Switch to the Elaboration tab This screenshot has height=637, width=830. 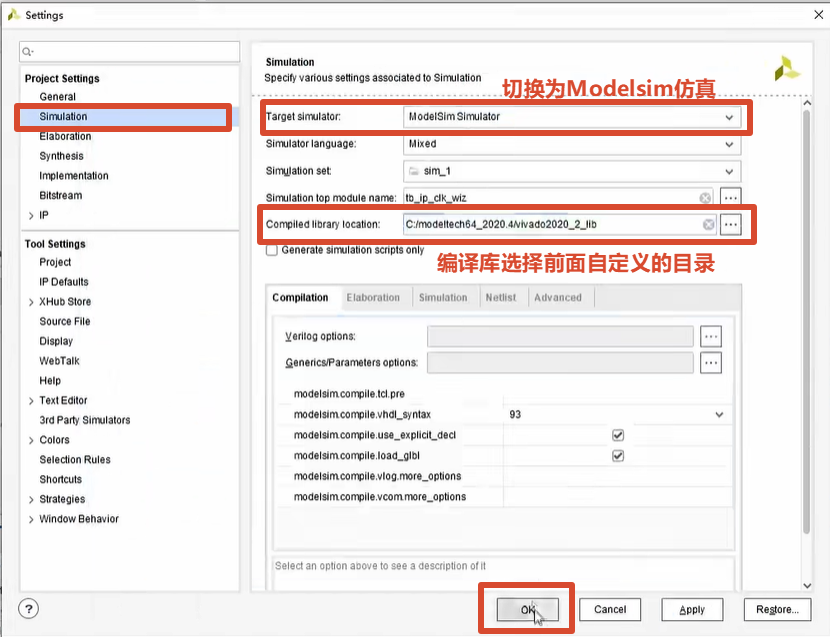point(373,298)
